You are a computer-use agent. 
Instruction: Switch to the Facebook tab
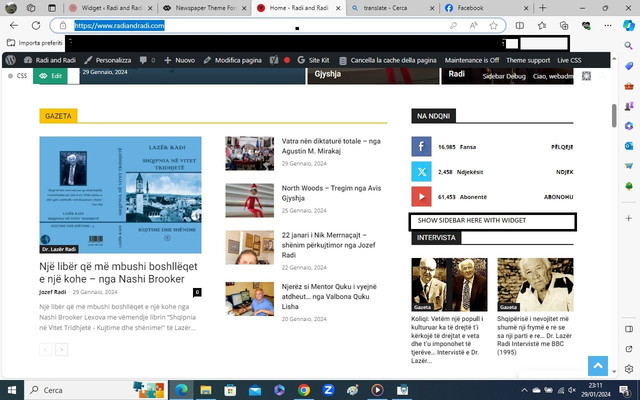tap(486, 8)
